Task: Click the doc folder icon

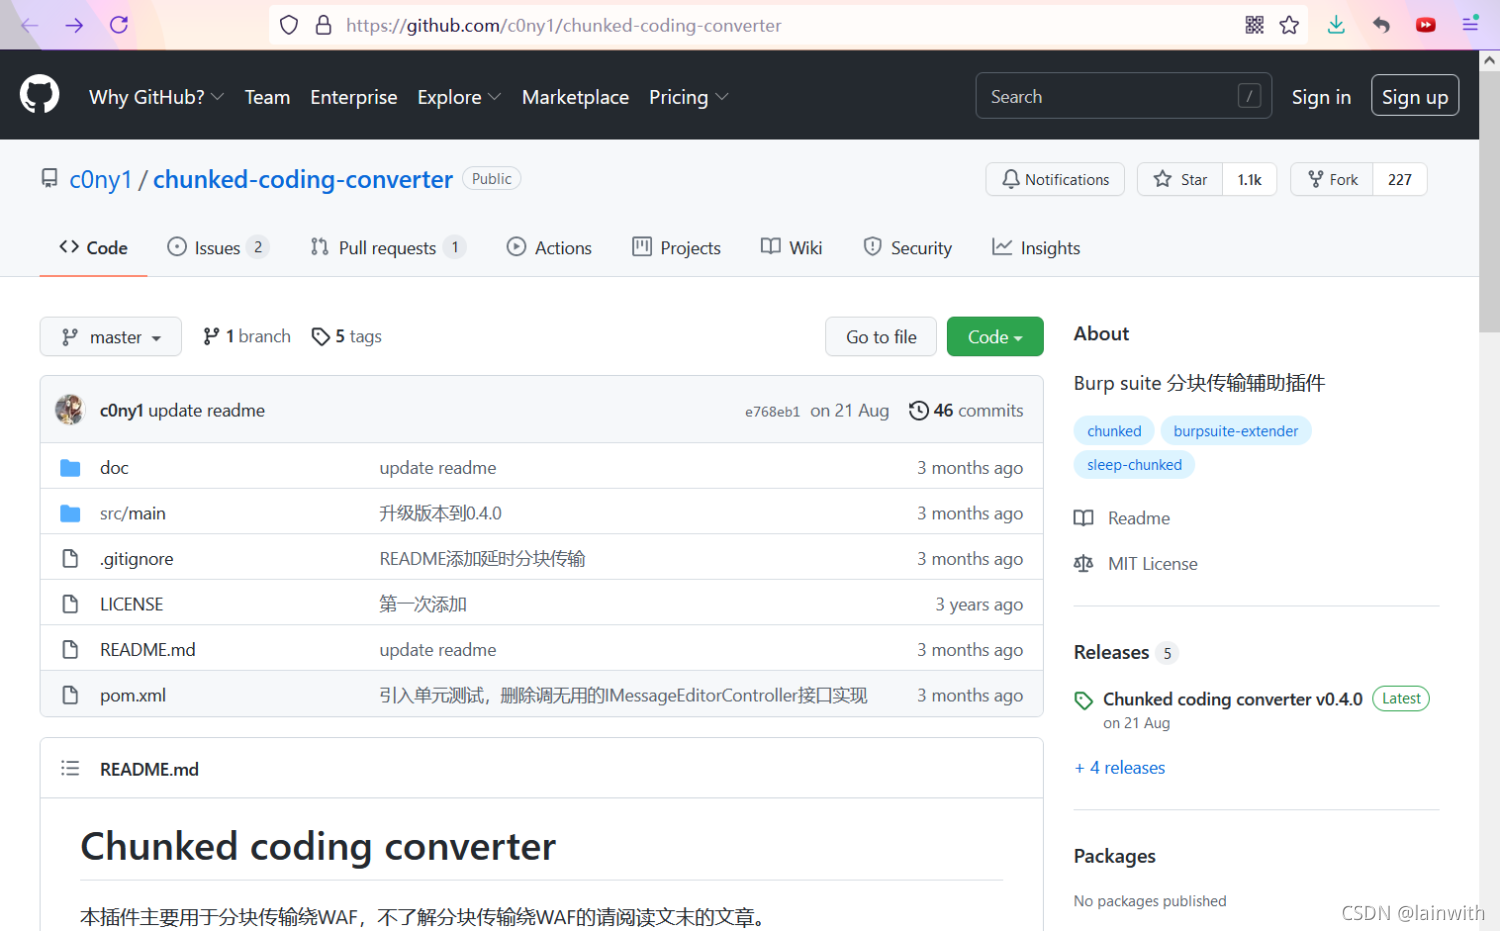Action: (70, 468)
